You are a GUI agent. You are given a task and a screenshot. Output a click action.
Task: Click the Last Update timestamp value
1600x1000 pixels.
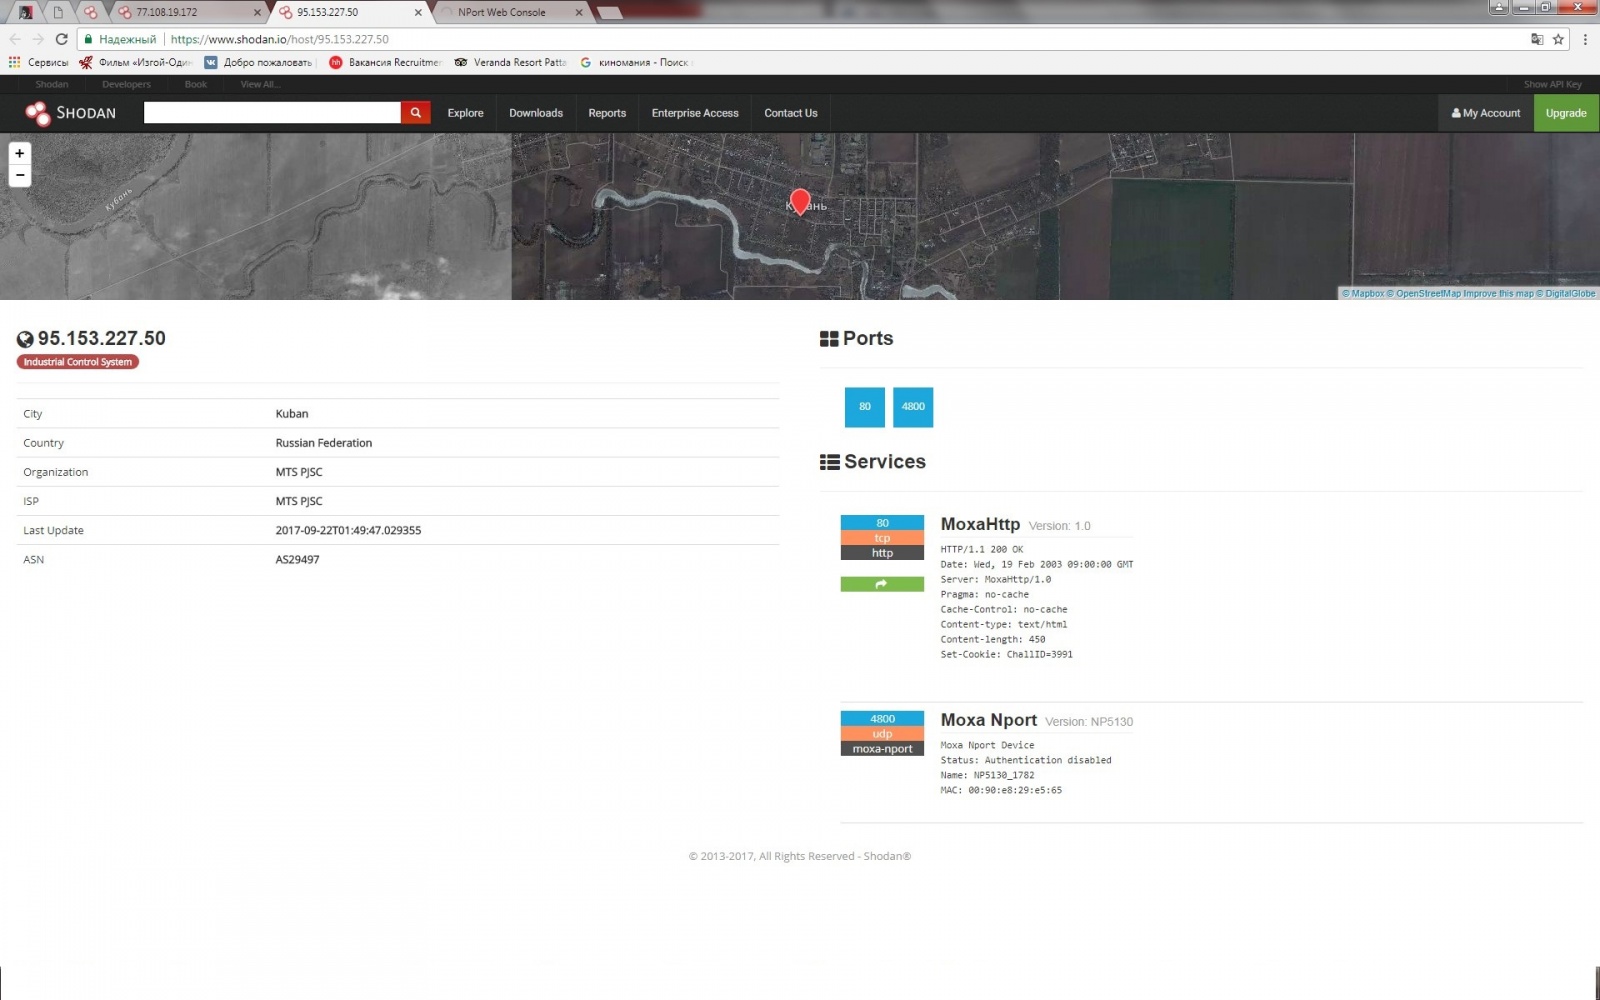(348, 531)
